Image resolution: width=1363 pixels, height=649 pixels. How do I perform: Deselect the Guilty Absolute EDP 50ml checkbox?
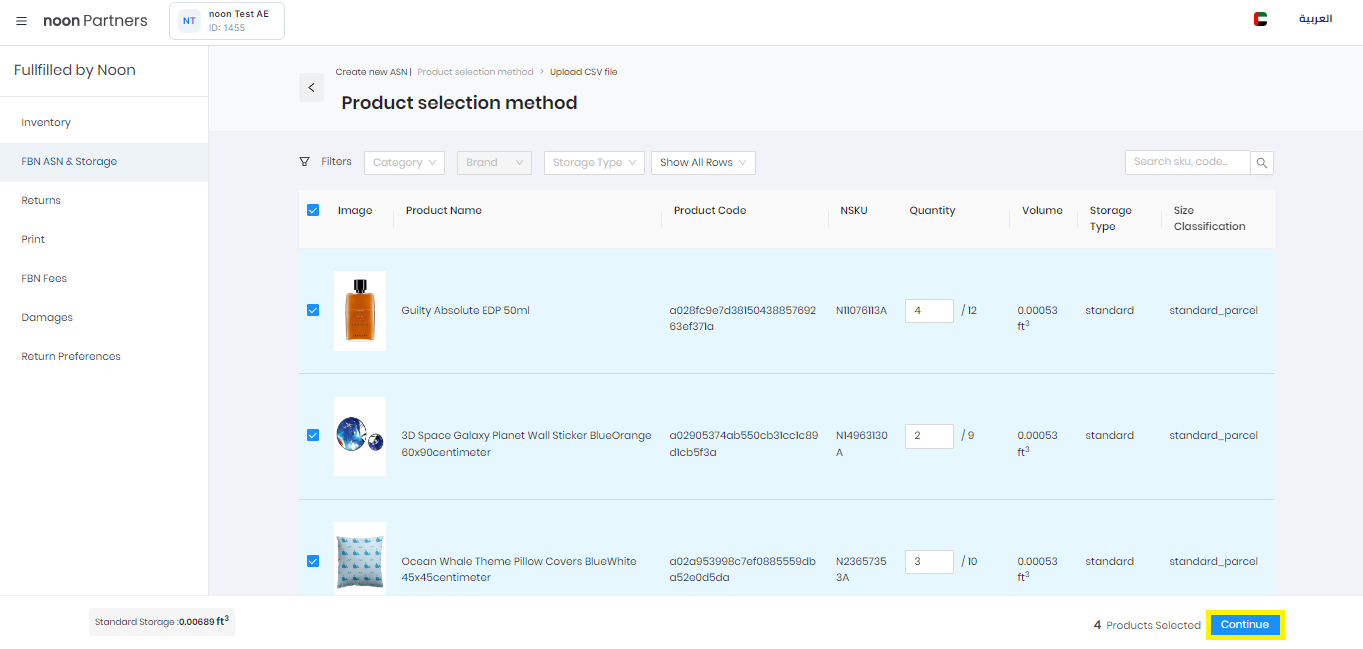(x=313, y=311)
